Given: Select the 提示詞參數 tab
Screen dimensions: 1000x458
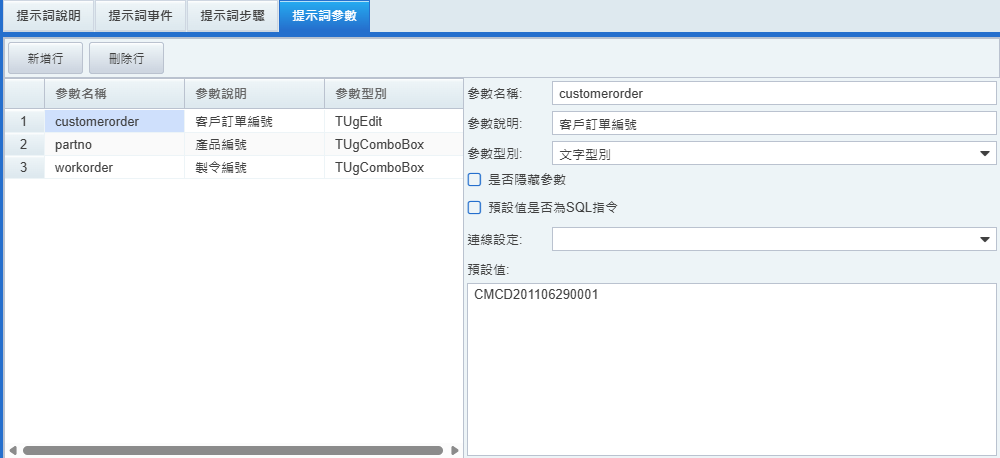Looking at the screenshot, I should click(324, 16).
